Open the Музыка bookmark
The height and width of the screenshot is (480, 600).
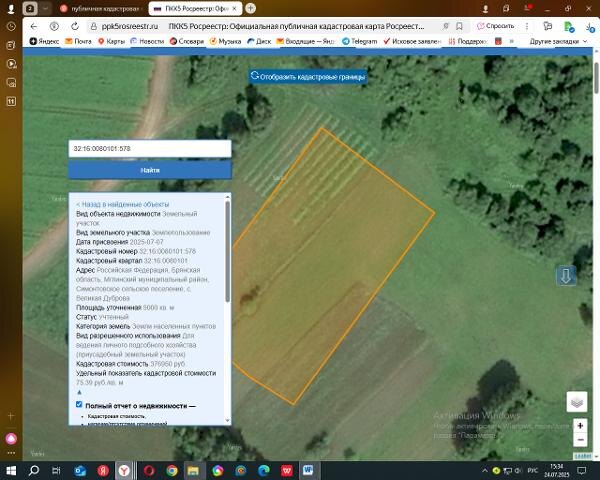[x=225, y=41]
